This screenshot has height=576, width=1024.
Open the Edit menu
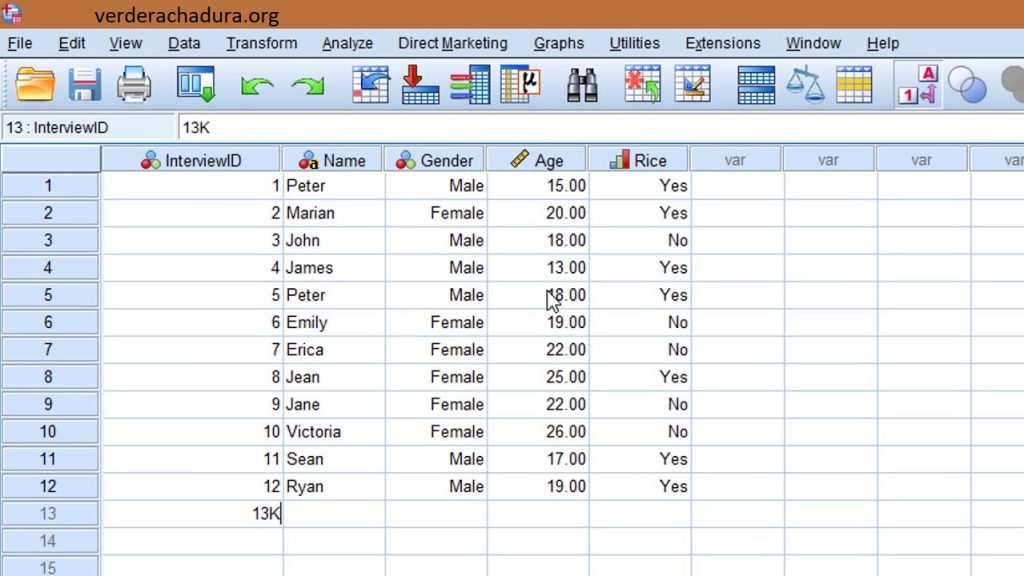pyautogui.click(x=72, y=43)
